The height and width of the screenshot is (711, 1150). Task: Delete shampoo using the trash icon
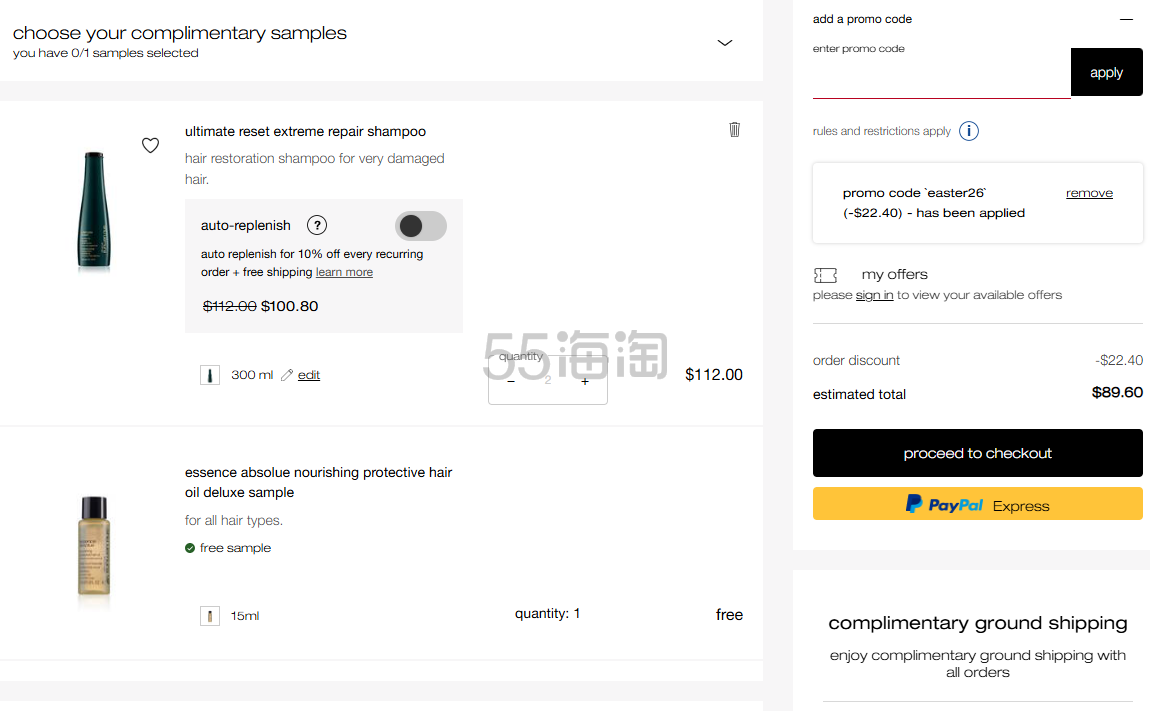point(735,129)
